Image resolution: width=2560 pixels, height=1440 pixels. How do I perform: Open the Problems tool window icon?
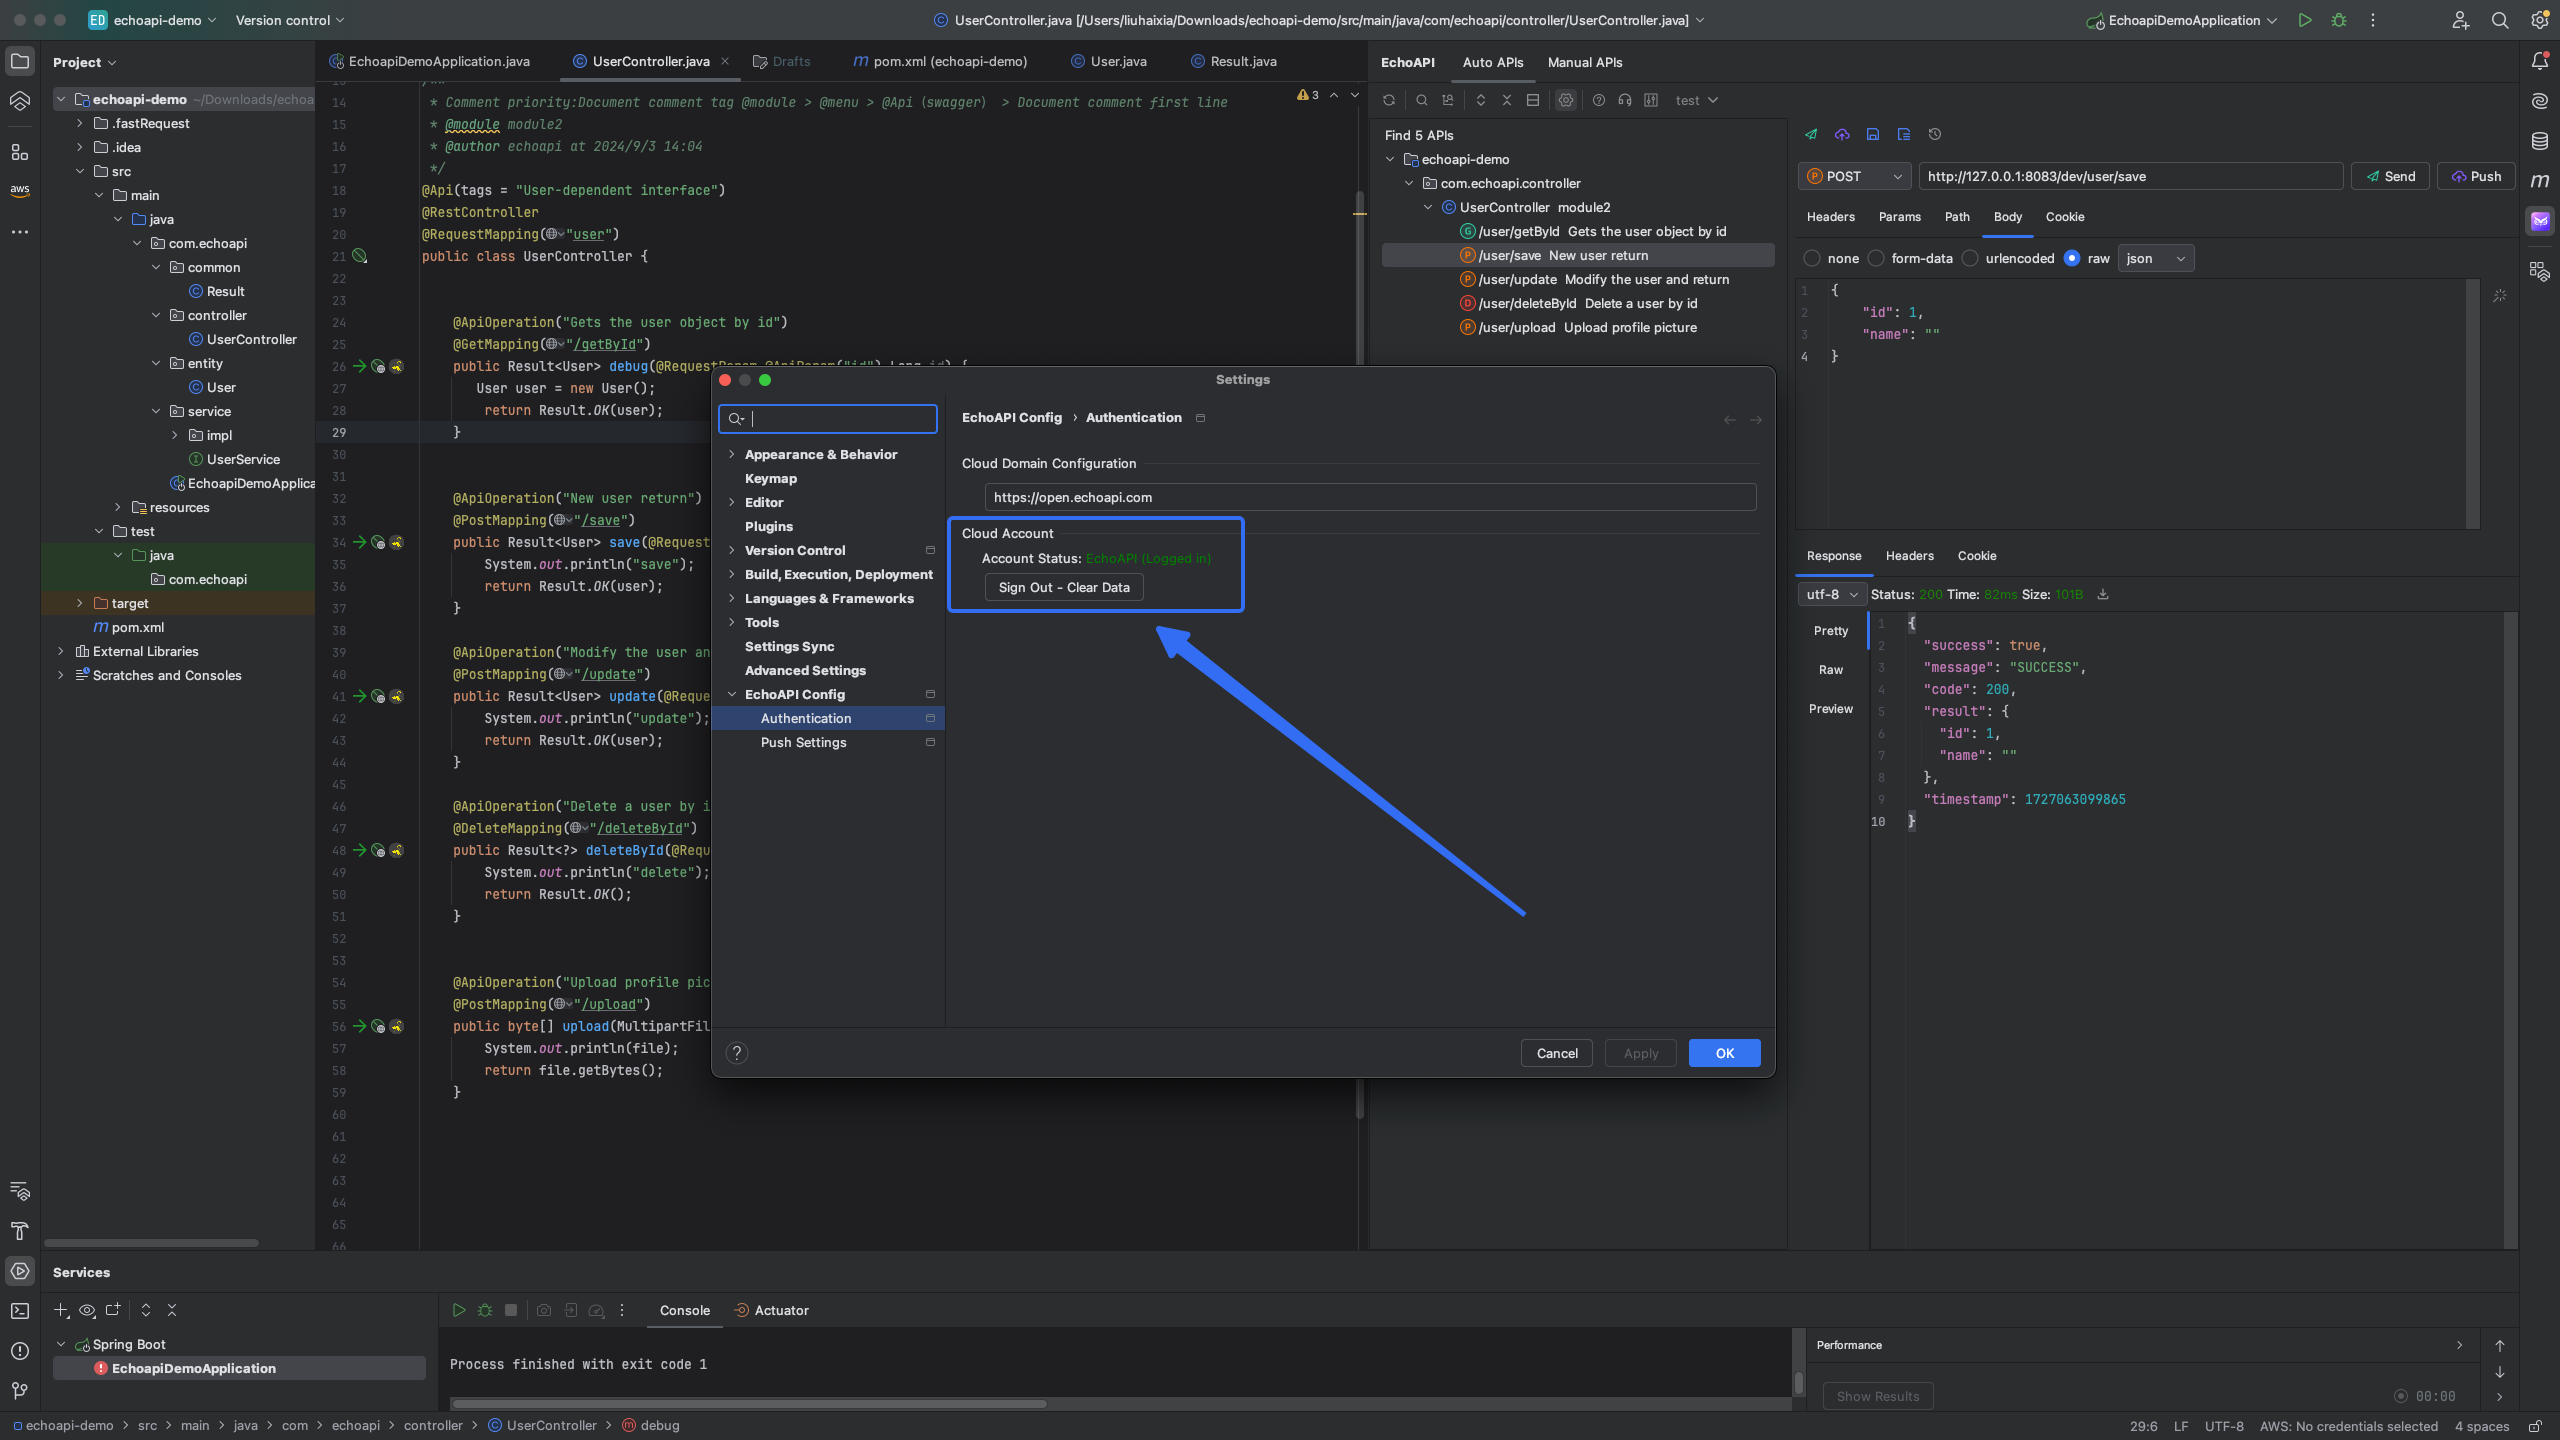click(x=20, y=1351)
